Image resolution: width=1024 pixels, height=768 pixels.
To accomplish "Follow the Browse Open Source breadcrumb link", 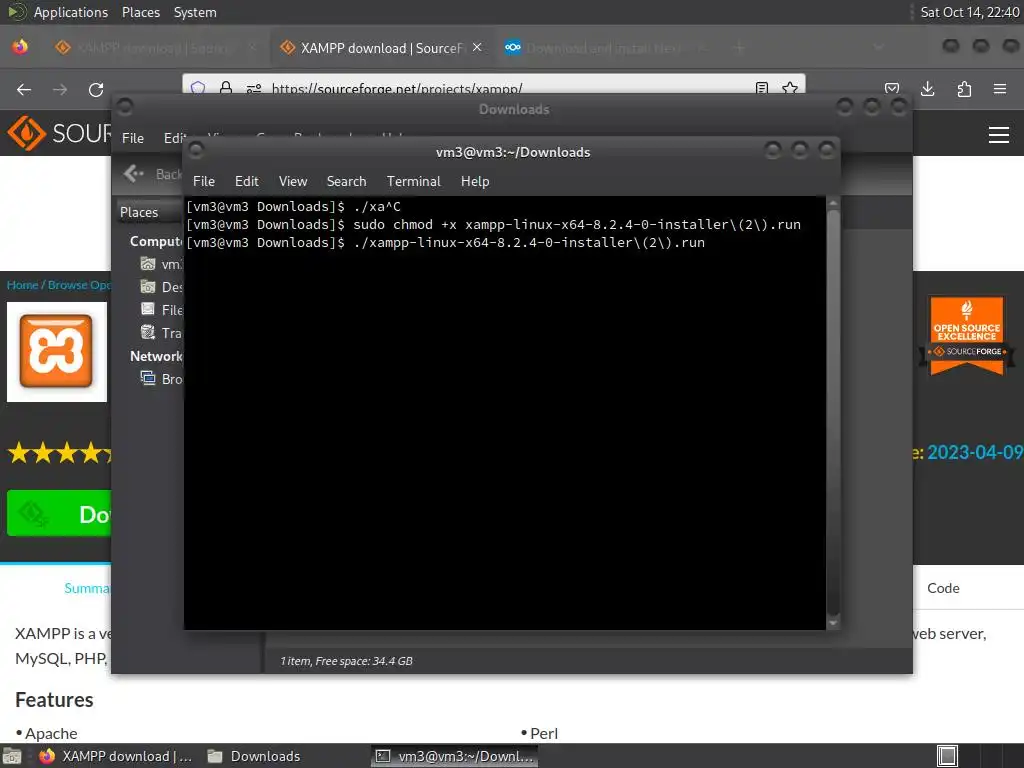I will click(x=79, y=285).
